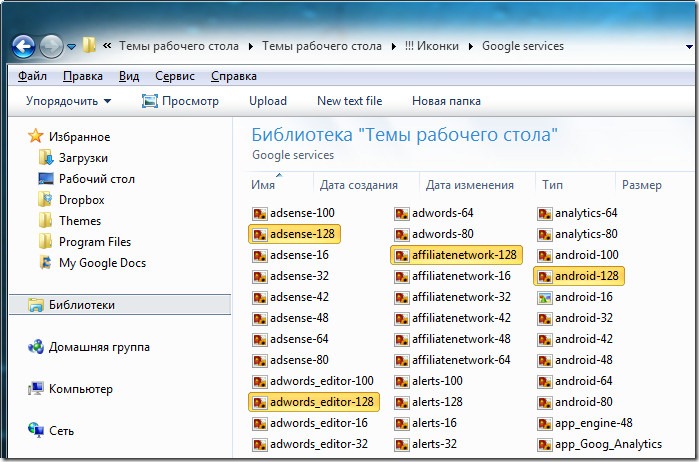Click New text file button

pos(350,101)
